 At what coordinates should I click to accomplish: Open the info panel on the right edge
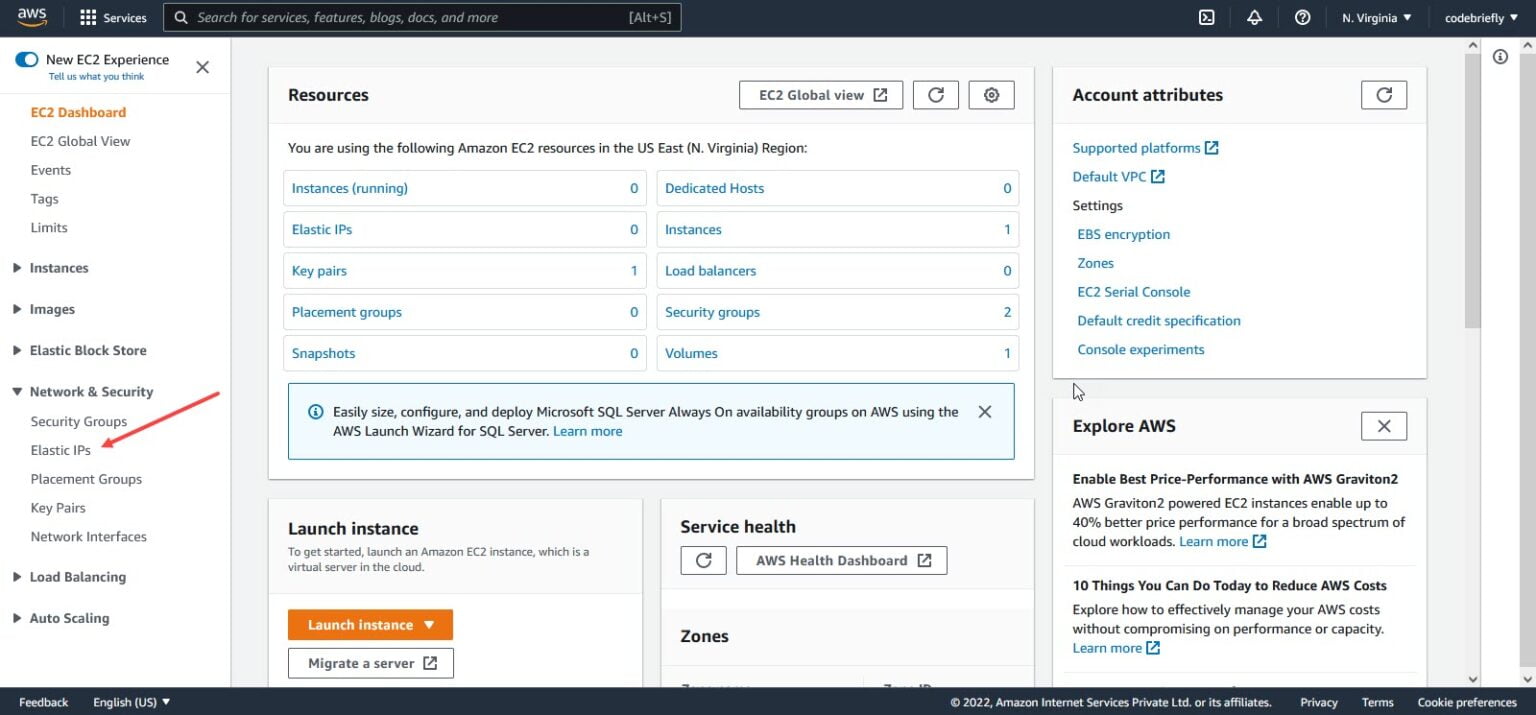click(x=1500, y=57)
